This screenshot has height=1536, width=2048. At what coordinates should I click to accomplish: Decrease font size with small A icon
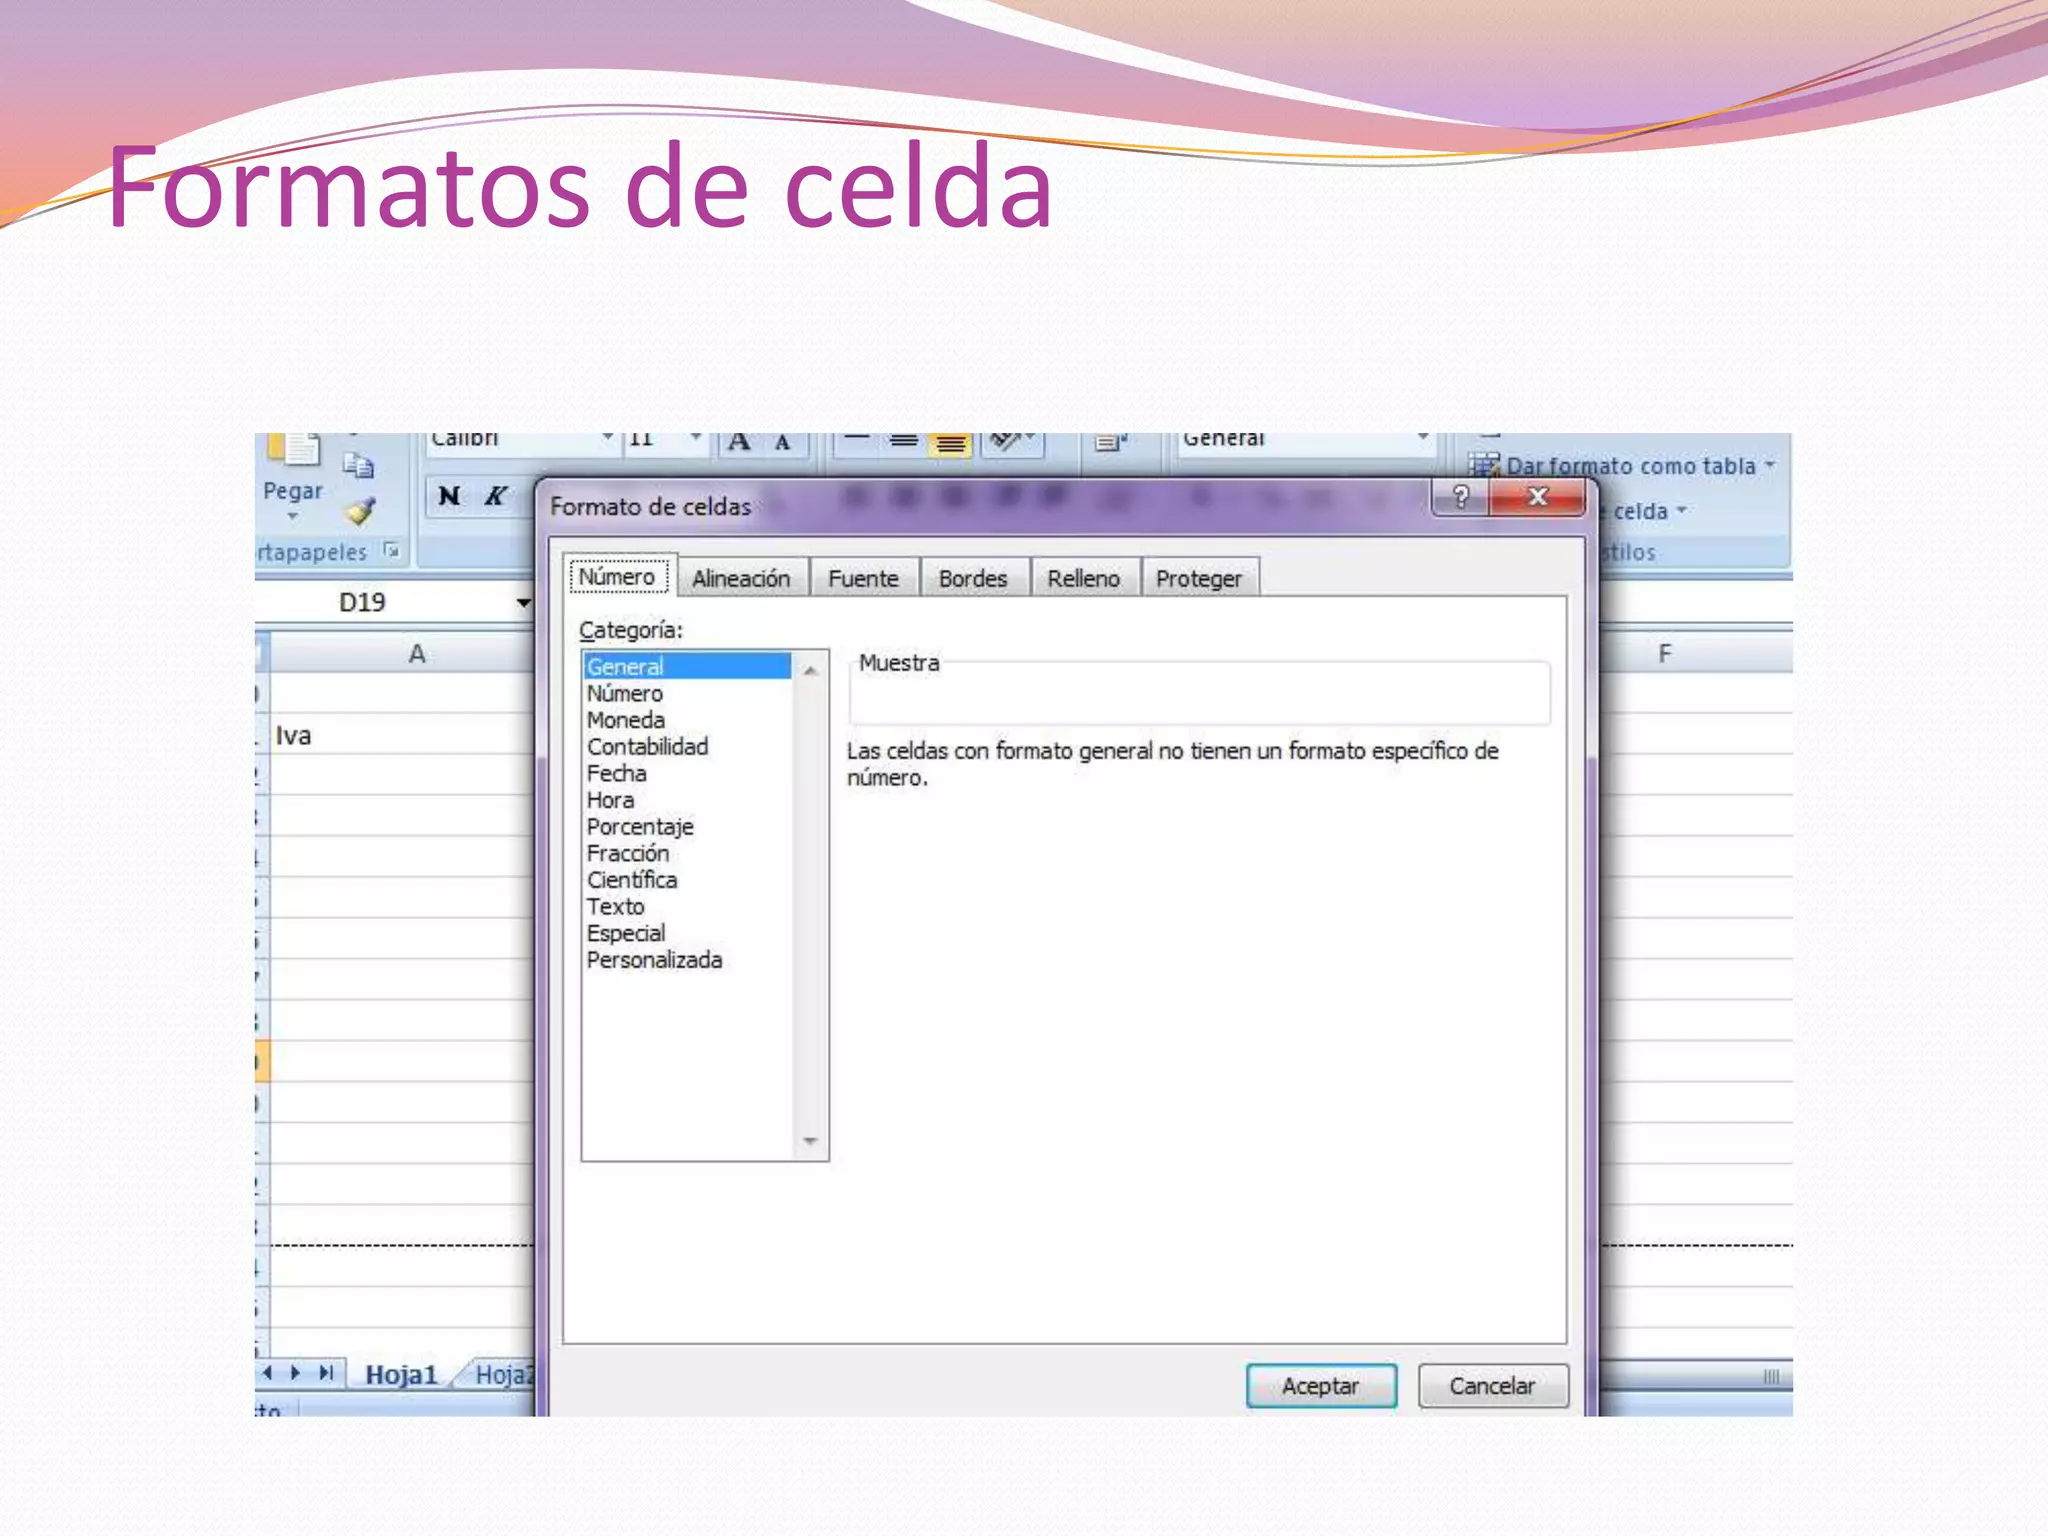coord(783,442)
